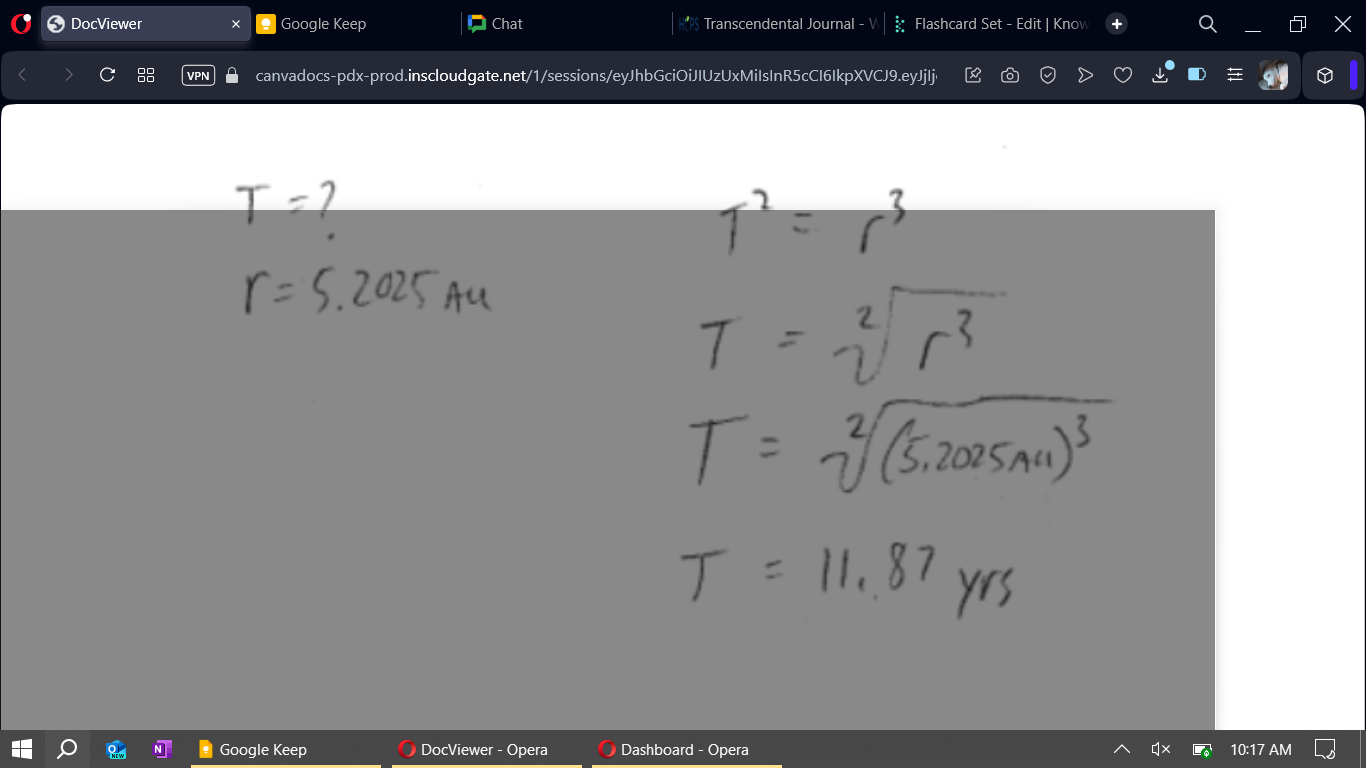This screenshot has width=1366, height=768.
Task: Expand the hidden system tray icons chevron
Action: coord(1122,749)
